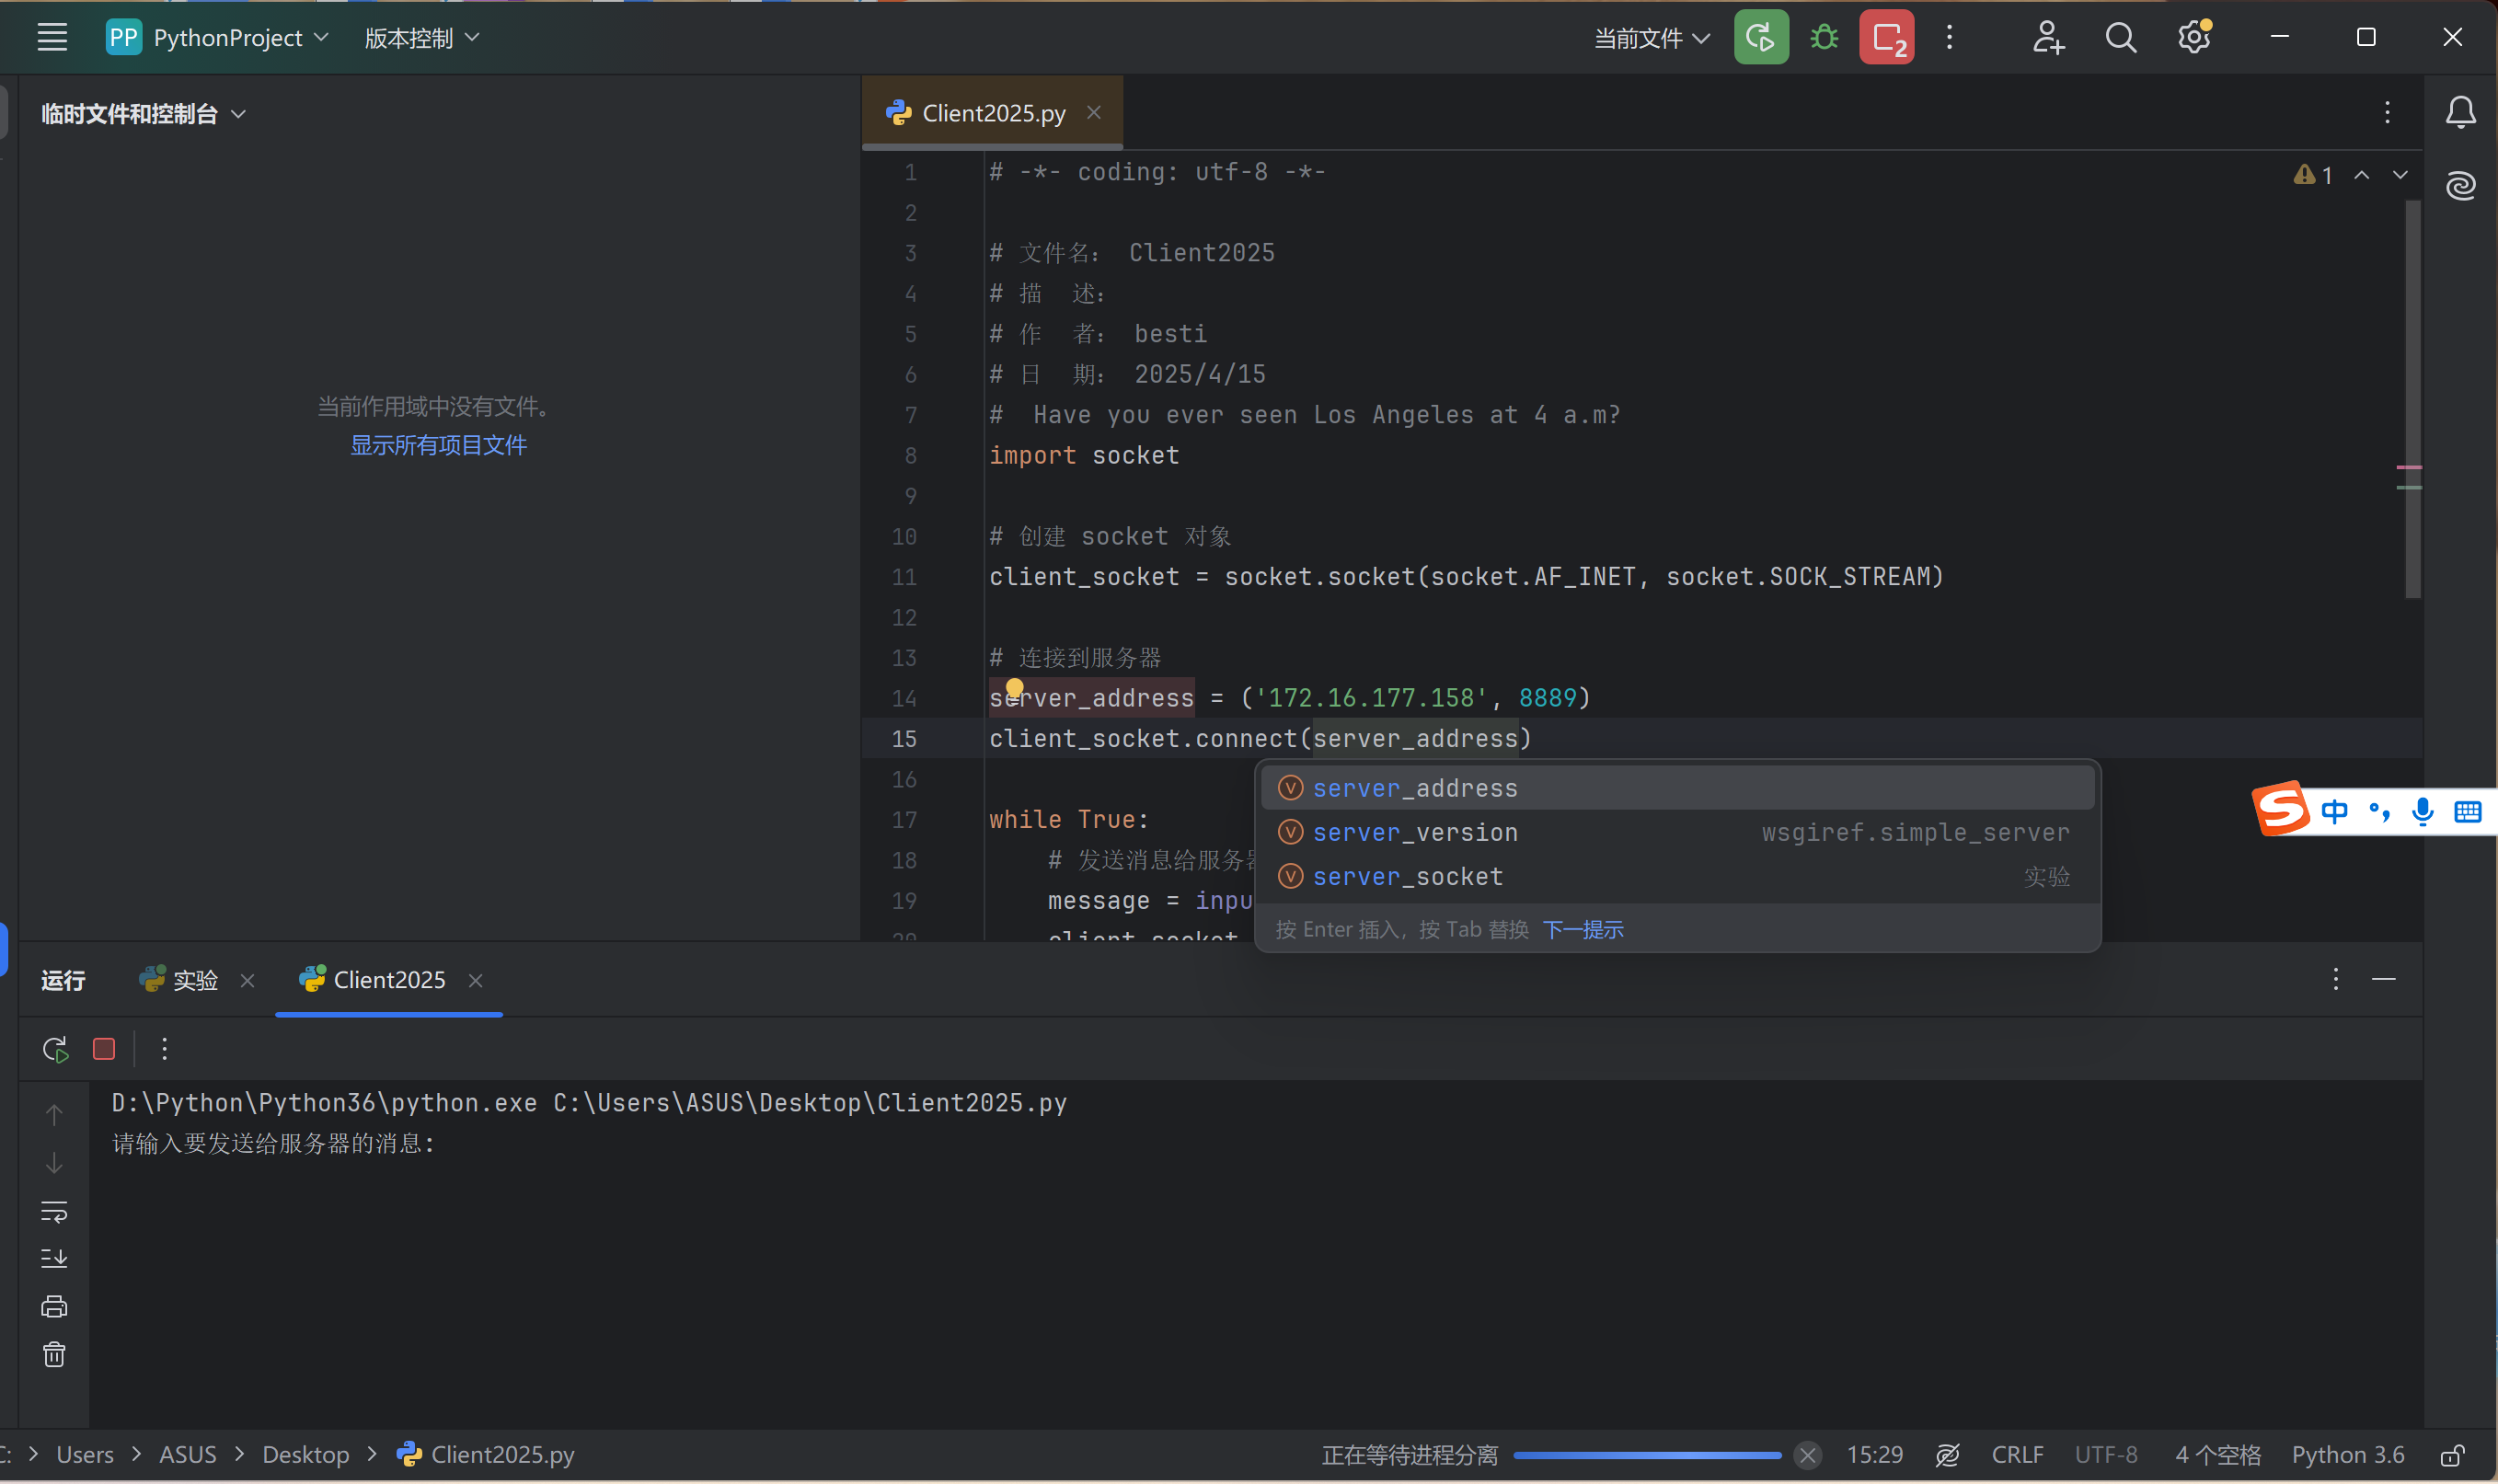Clear console with the trash icon
This screenshot has height=1484, width=2498.
(54, 1355)
